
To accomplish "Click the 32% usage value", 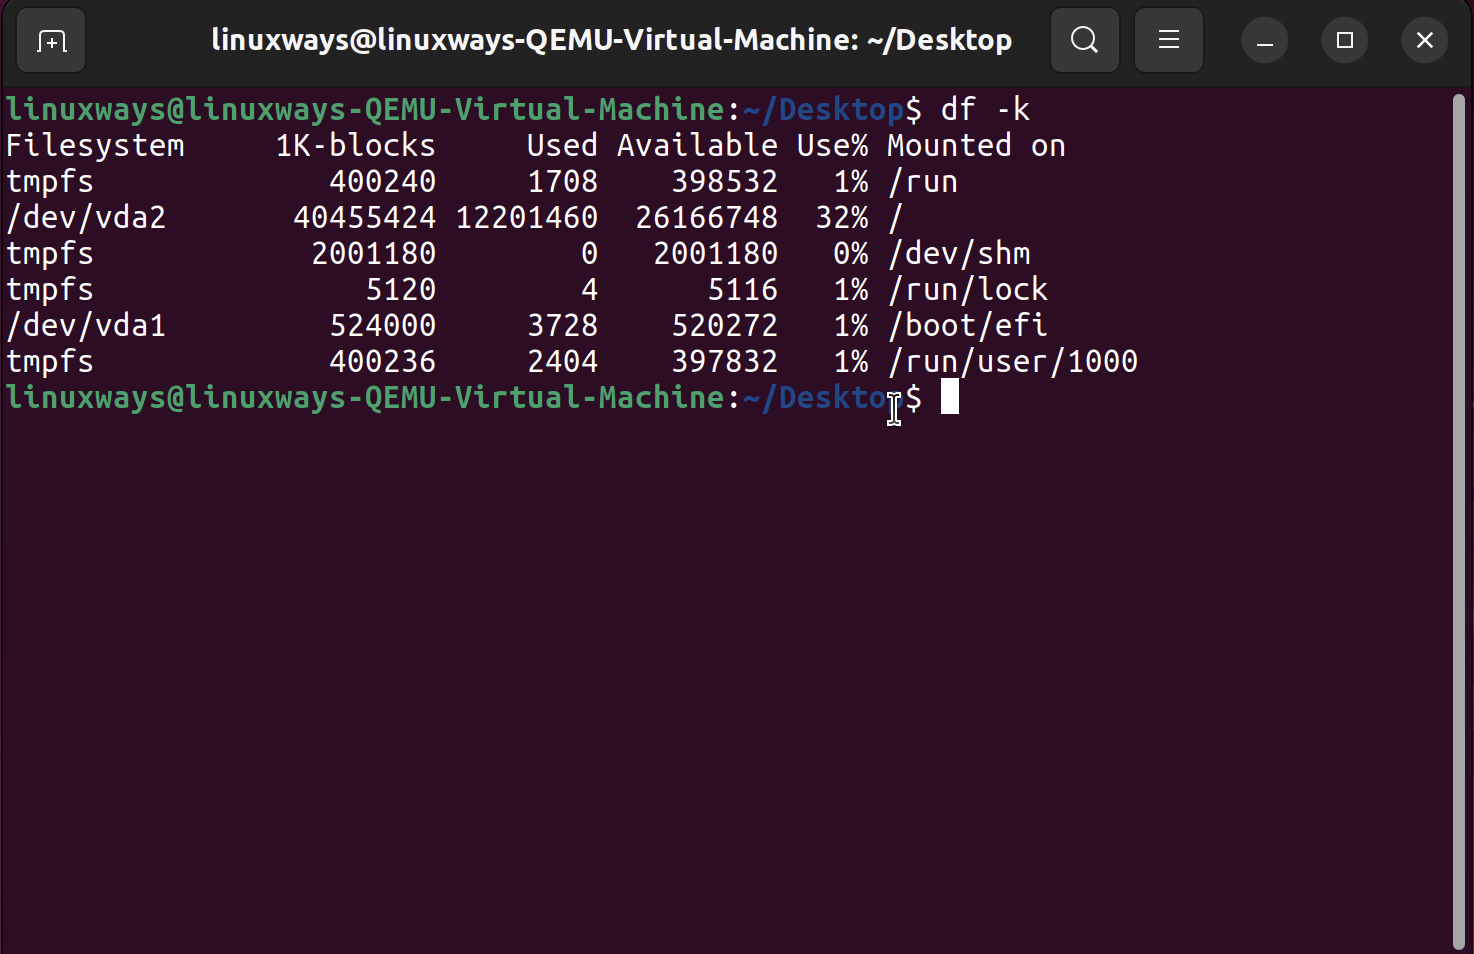I will tap(841, 218).
